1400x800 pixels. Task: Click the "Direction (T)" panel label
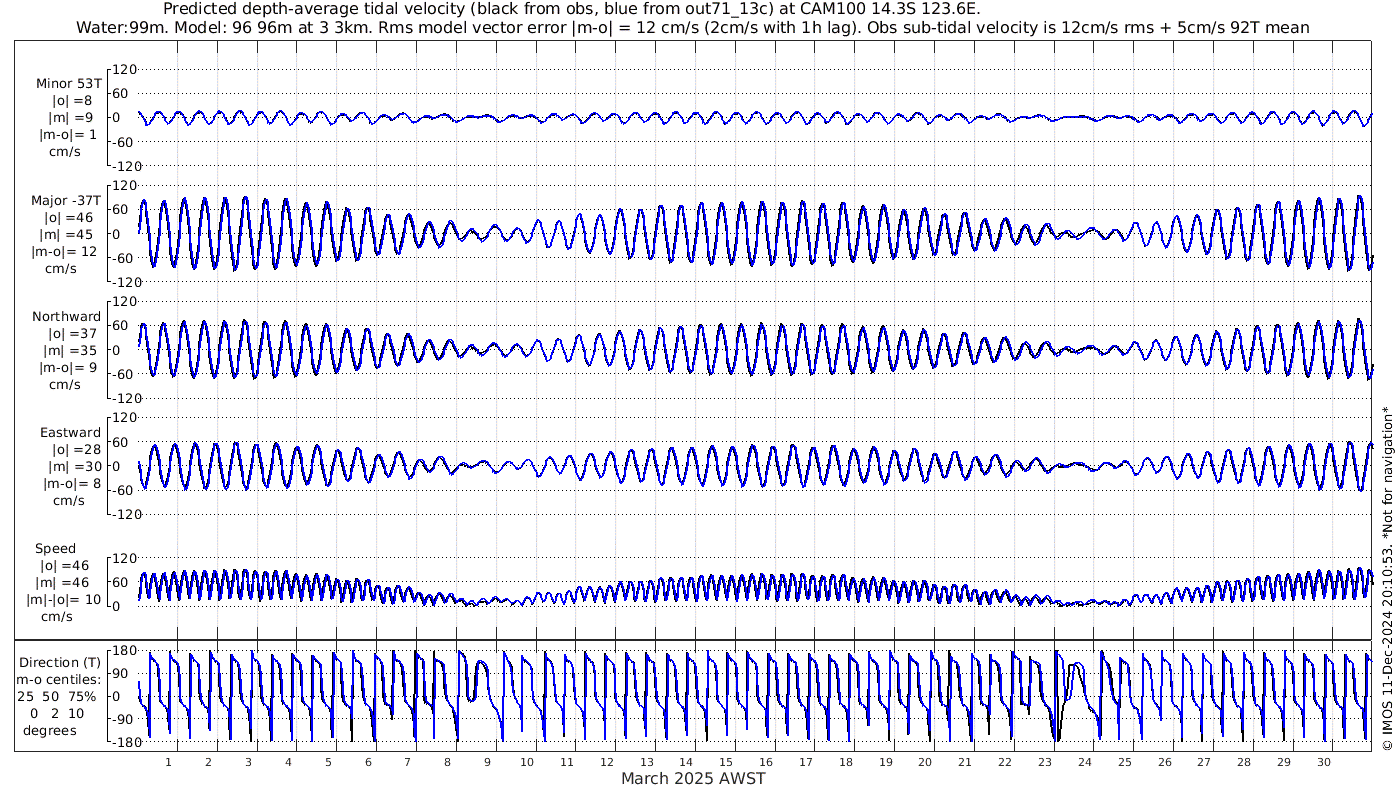(x=61, y=662)
